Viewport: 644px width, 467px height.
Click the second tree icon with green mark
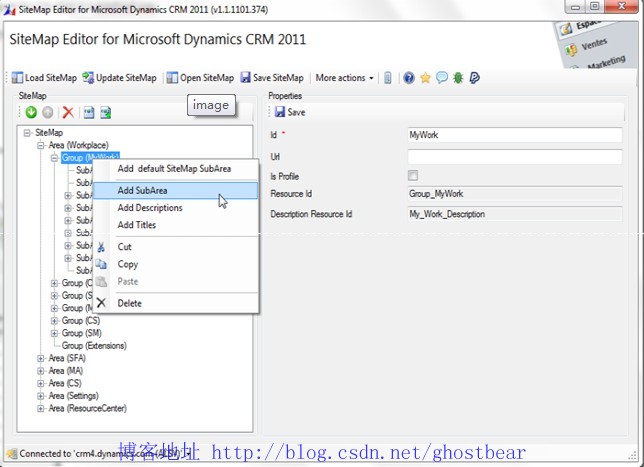click(x=106, y=112)
